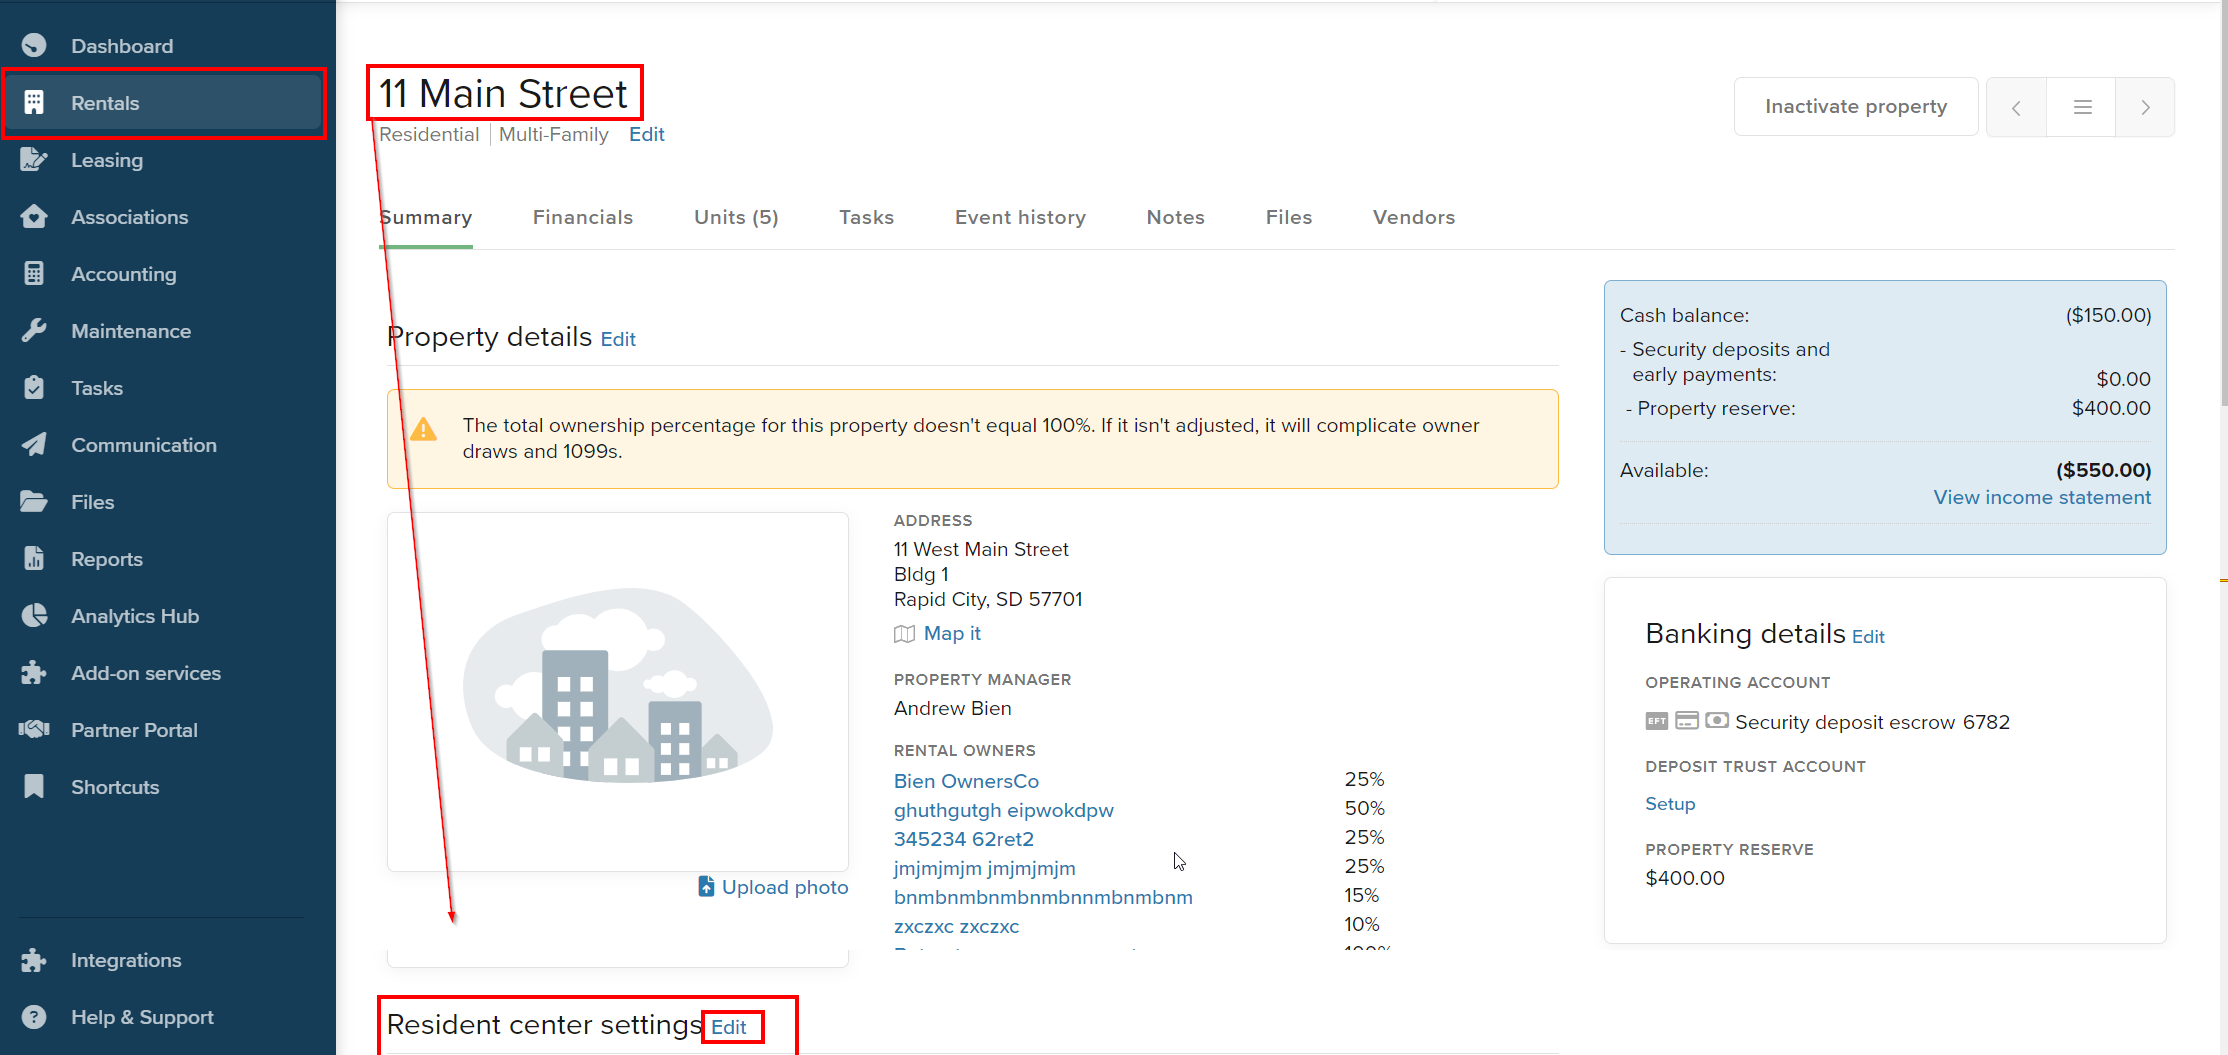The image size is (2228, 1055).
Task: Click the Partner Portal handshake icon
Action: (x=34, y=730)
